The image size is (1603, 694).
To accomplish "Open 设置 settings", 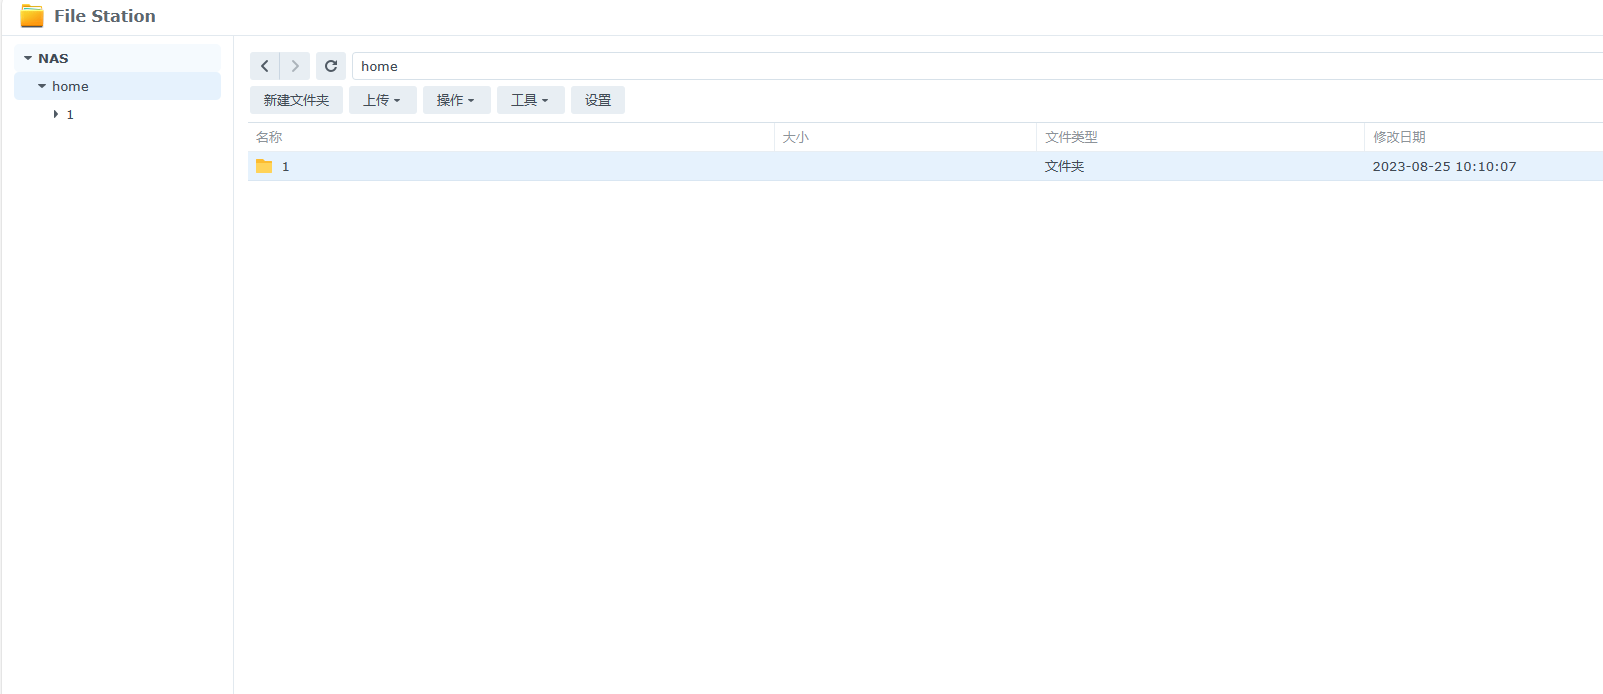I will [x=598, y=100].
